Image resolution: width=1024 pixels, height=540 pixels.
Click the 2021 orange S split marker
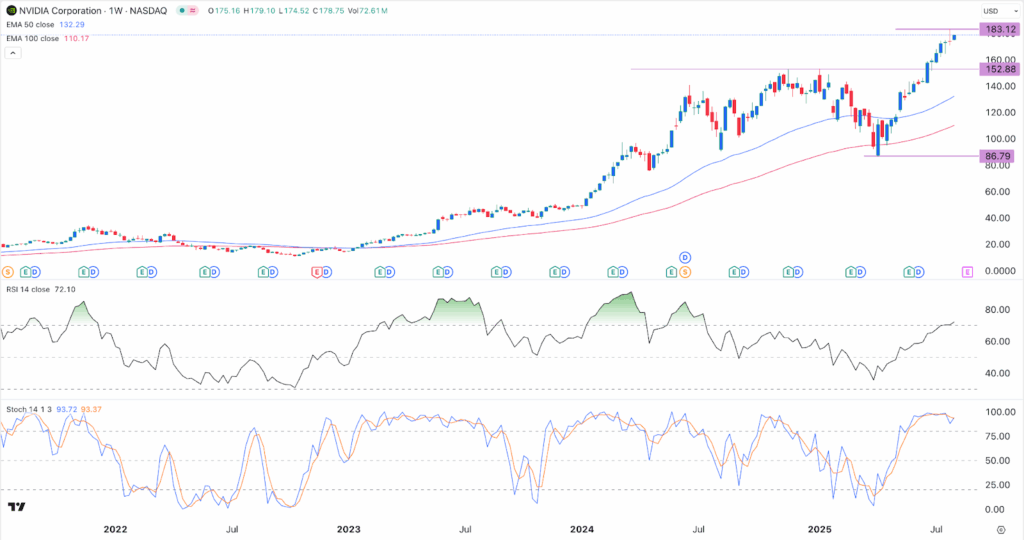pyautogui.click(x=8, y=272)
